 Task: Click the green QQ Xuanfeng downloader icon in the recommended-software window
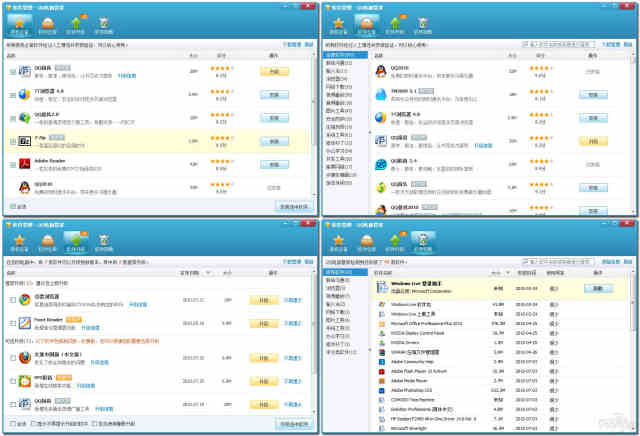point(24,118)
